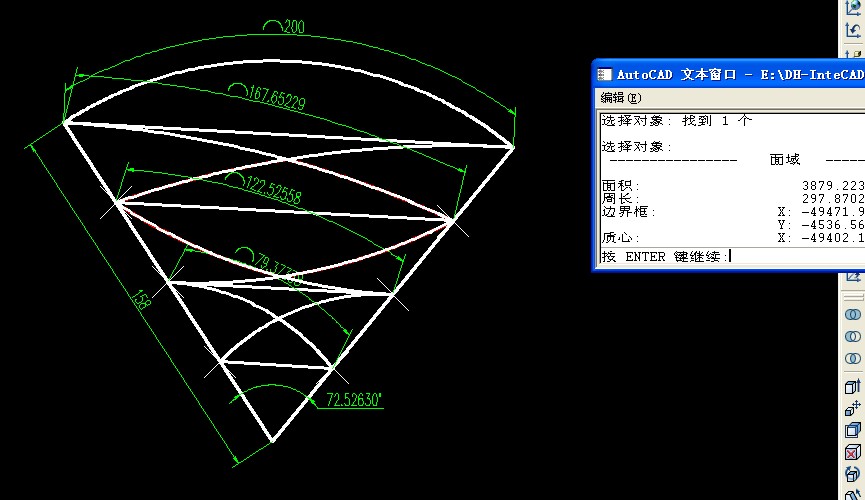Choose the Rotate Faces tool
Image resolution: width=865 pixels, height=500 pixels.
coord(852,474)
